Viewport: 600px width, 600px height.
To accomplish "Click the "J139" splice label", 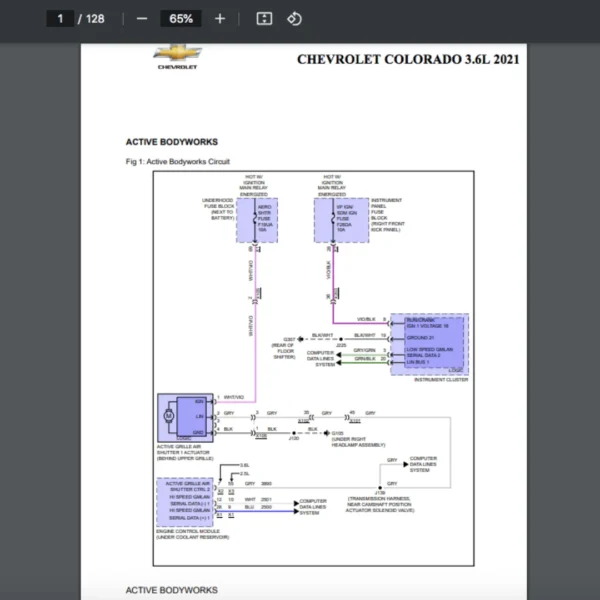I will 380,493.
